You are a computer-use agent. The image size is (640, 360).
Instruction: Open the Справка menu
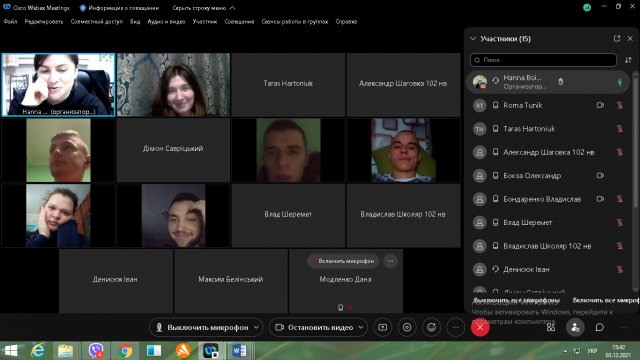point(346,22)
